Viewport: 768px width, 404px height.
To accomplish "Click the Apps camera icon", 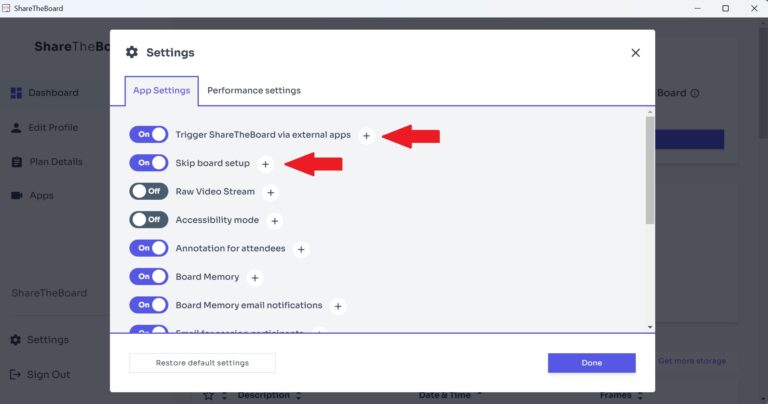I will 17,195.
